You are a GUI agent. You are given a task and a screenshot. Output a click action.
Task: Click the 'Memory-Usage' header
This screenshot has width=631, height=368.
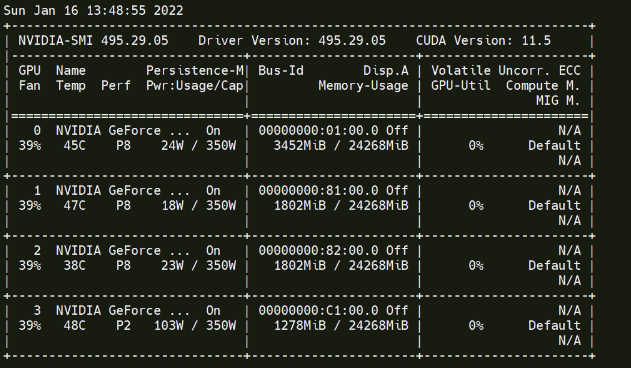(363, 86)
